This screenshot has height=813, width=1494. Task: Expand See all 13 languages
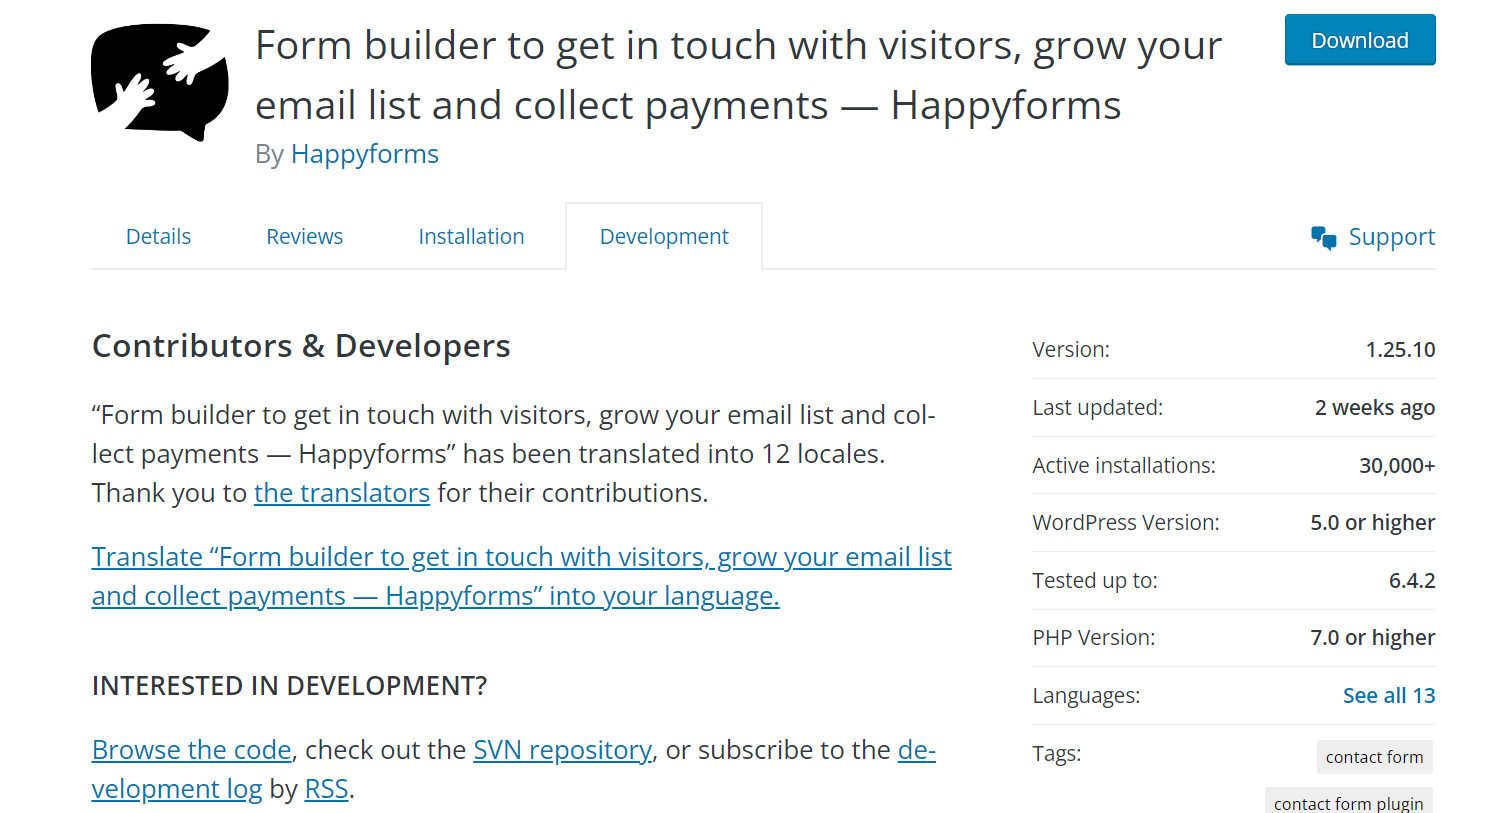(x=1389, y=694)
